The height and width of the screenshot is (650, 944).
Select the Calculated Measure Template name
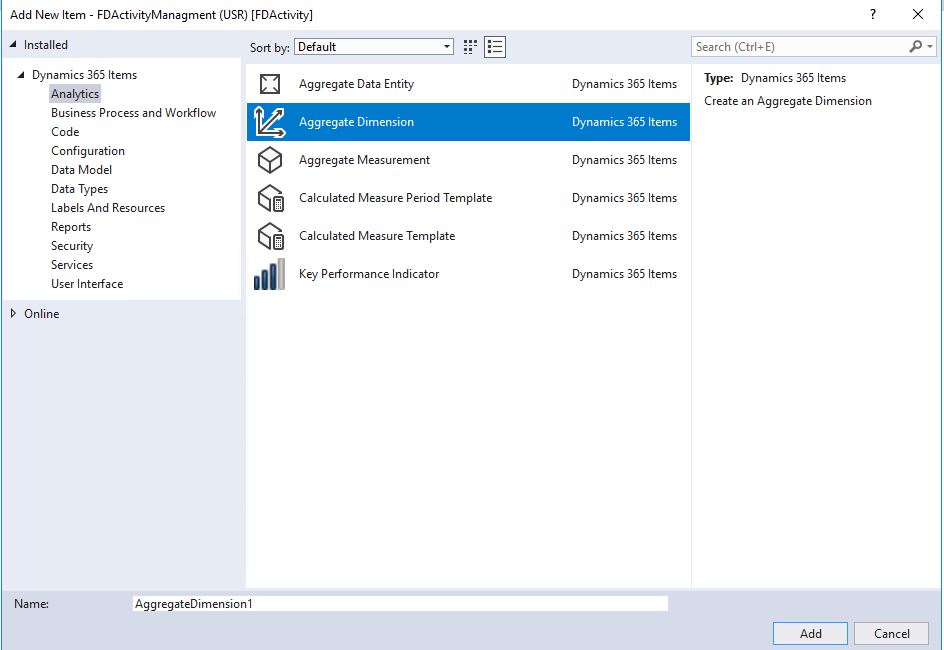click(377, 235)
